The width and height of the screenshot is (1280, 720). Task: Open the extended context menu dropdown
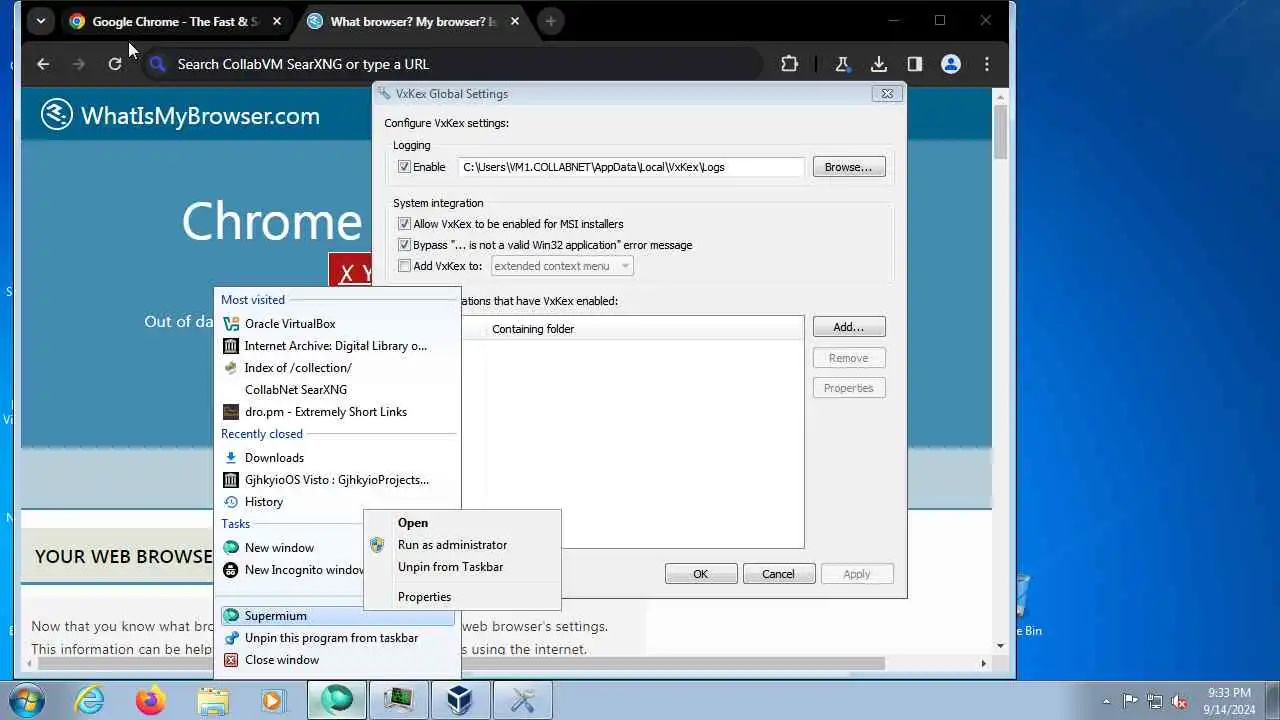coord(562,266)
